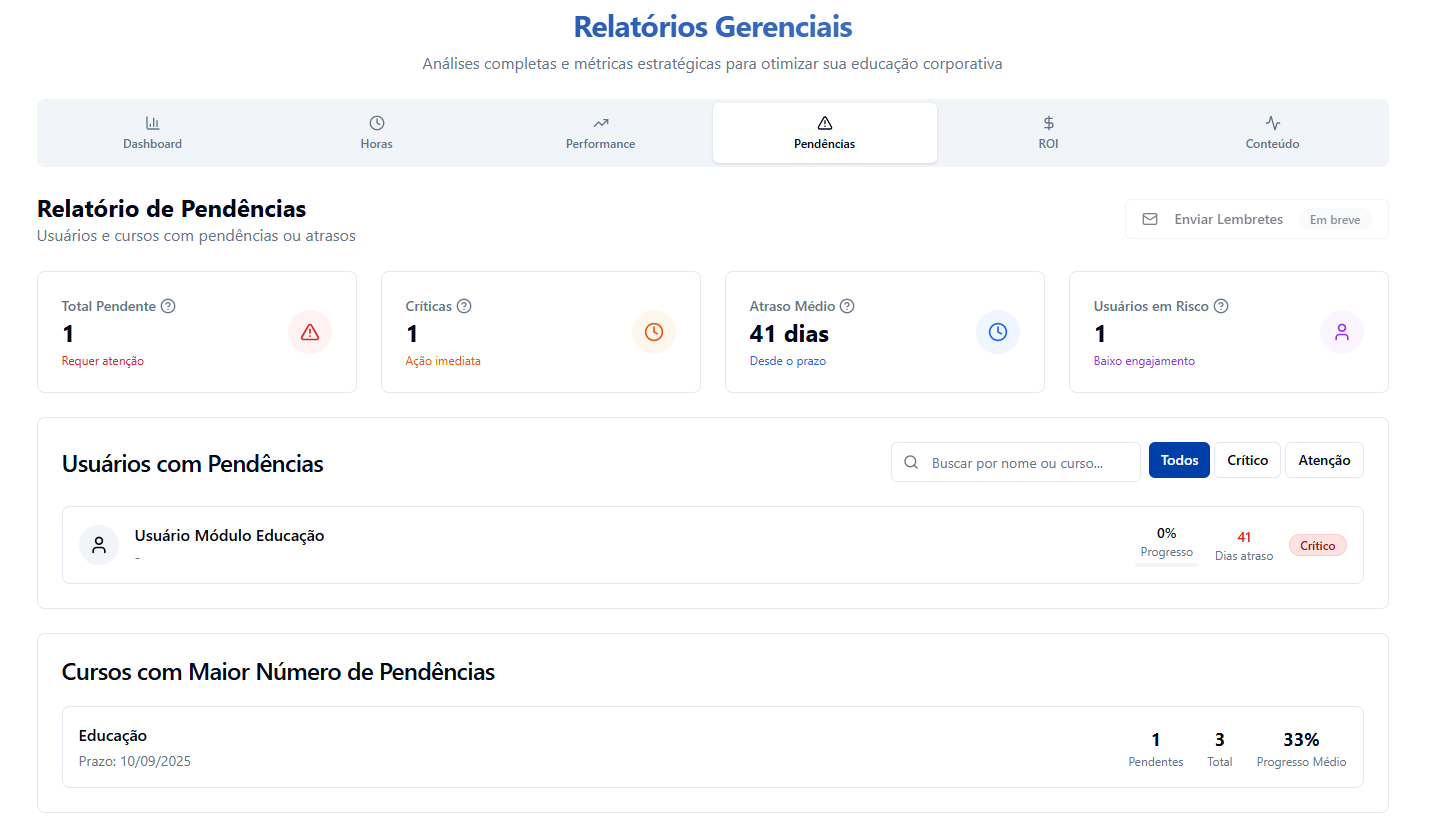
Task: Click the red warning triangle icon
Action: [310, 332]
